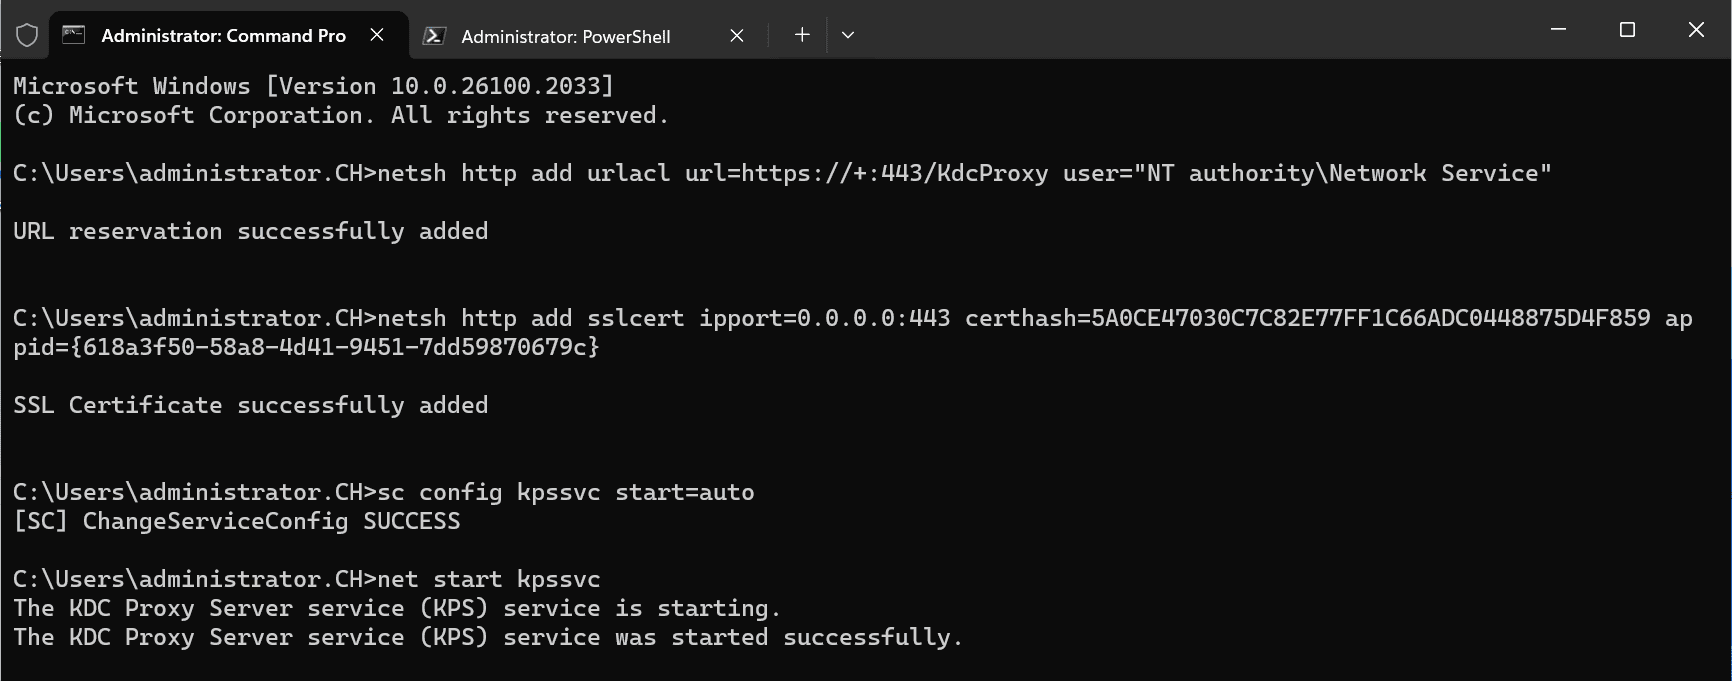Close the terminal window

point(1696,30)
